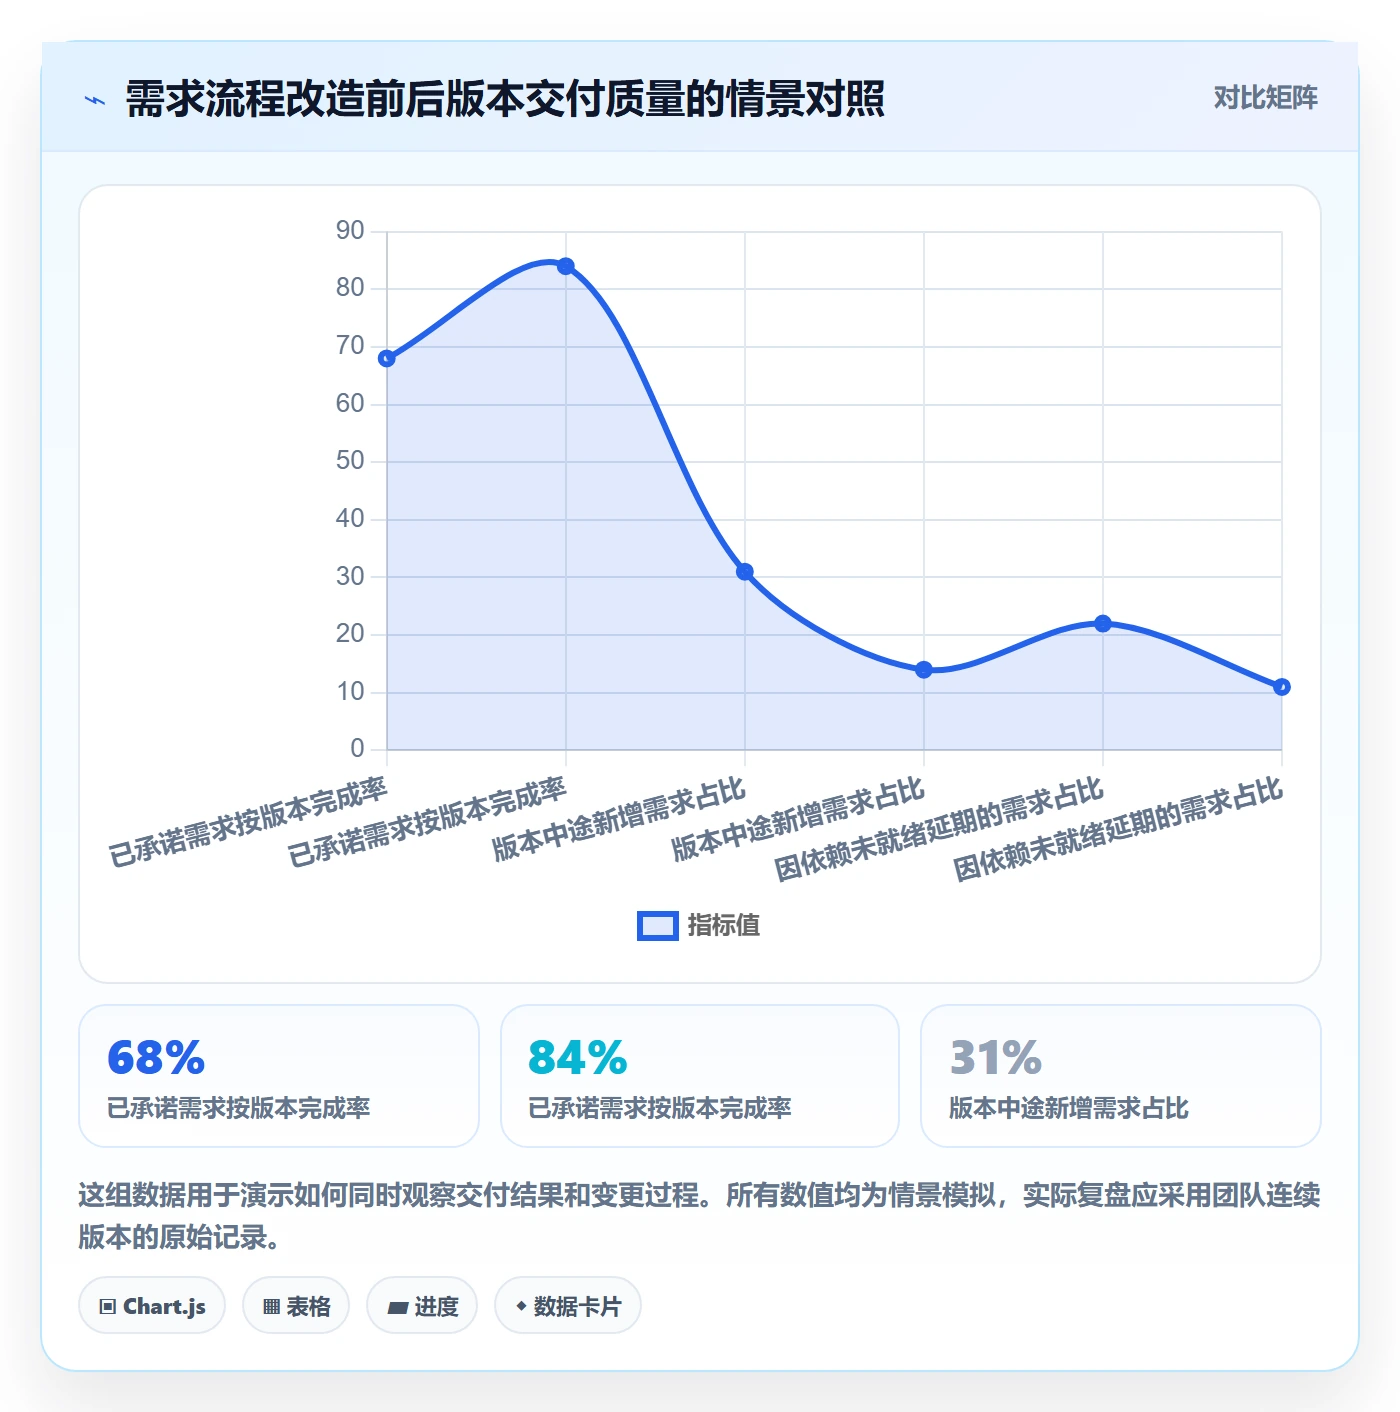Click the grid icon in the 表格 tag
This screenshot has width=1400, height=1412.
271,1306
